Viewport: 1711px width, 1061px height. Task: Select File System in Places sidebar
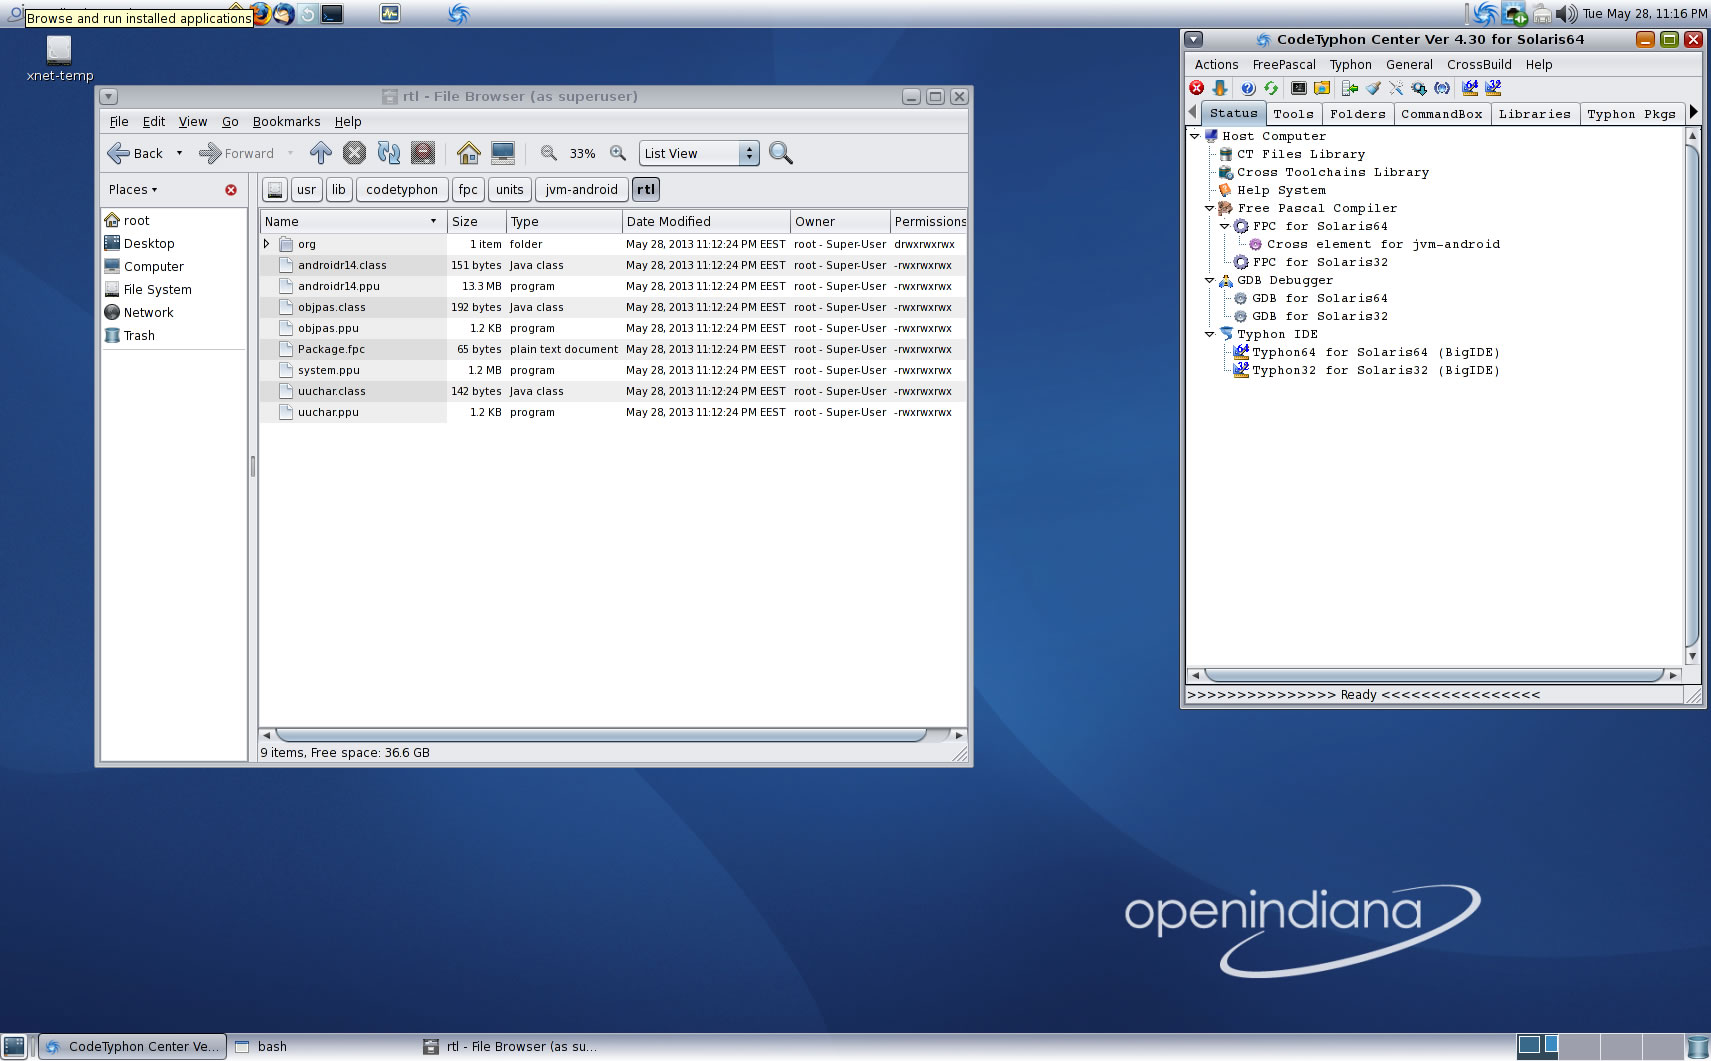click(157, 290)
